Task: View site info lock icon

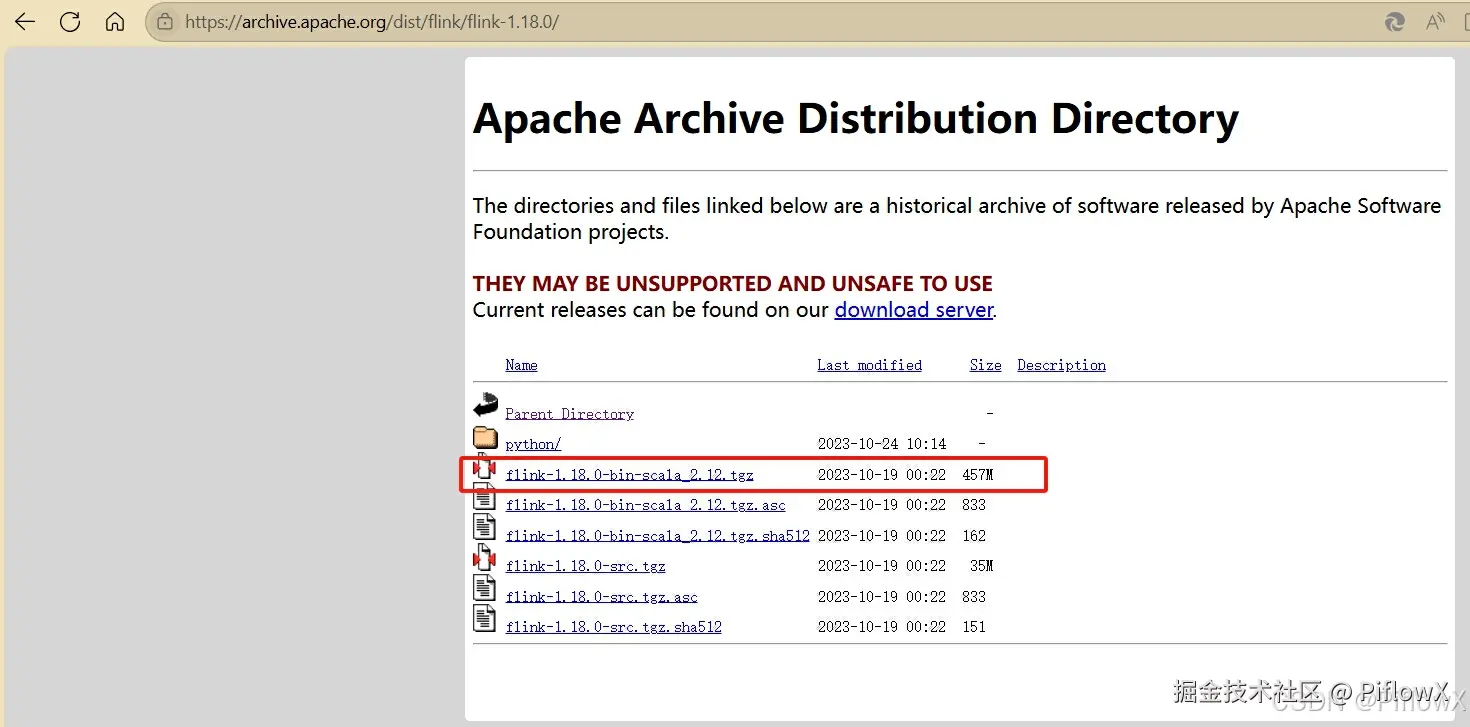Action: (x=165, y=22)
